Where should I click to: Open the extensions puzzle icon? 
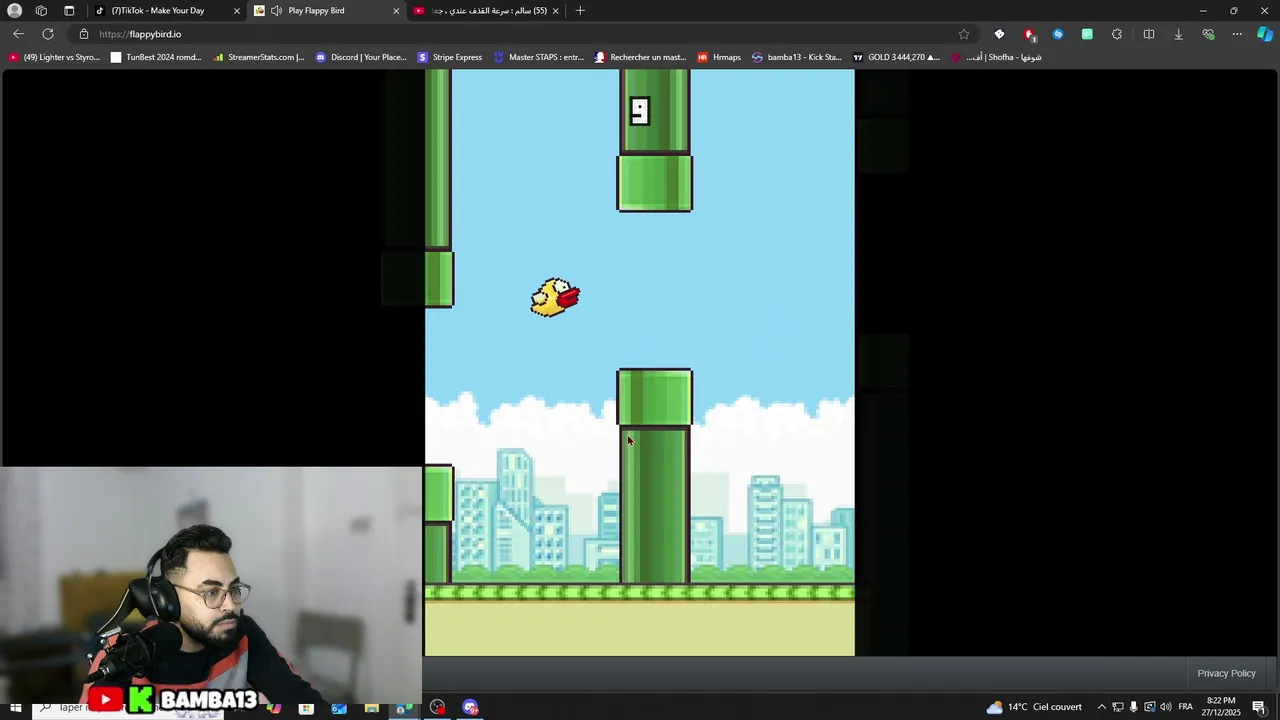coord(1117,34)
